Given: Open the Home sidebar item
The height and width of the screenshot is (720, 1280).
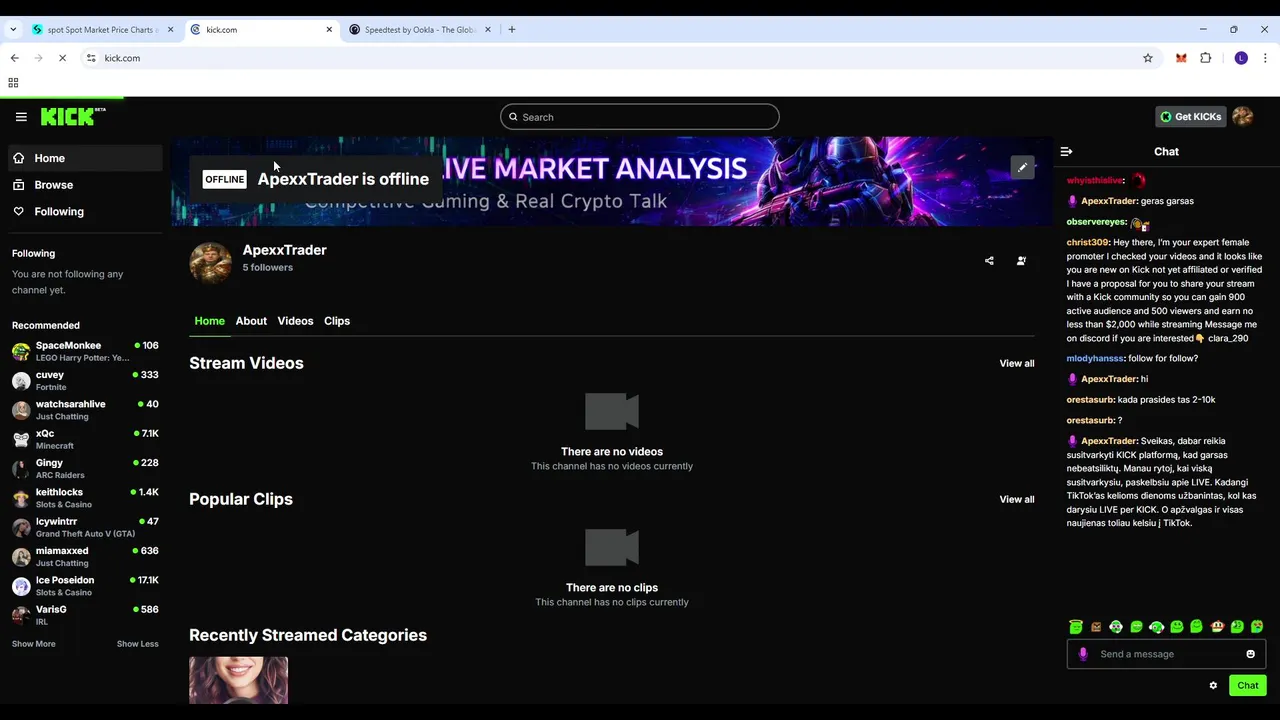Looking at the screenshot, I should click(x=84, y=158).
